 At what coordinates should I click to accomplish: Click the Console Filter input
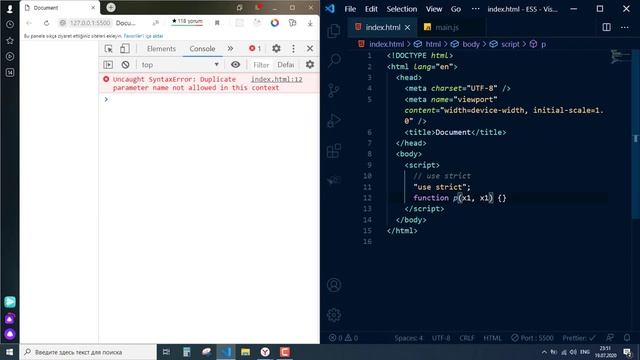pyautogui.click(x=261, y=64)
